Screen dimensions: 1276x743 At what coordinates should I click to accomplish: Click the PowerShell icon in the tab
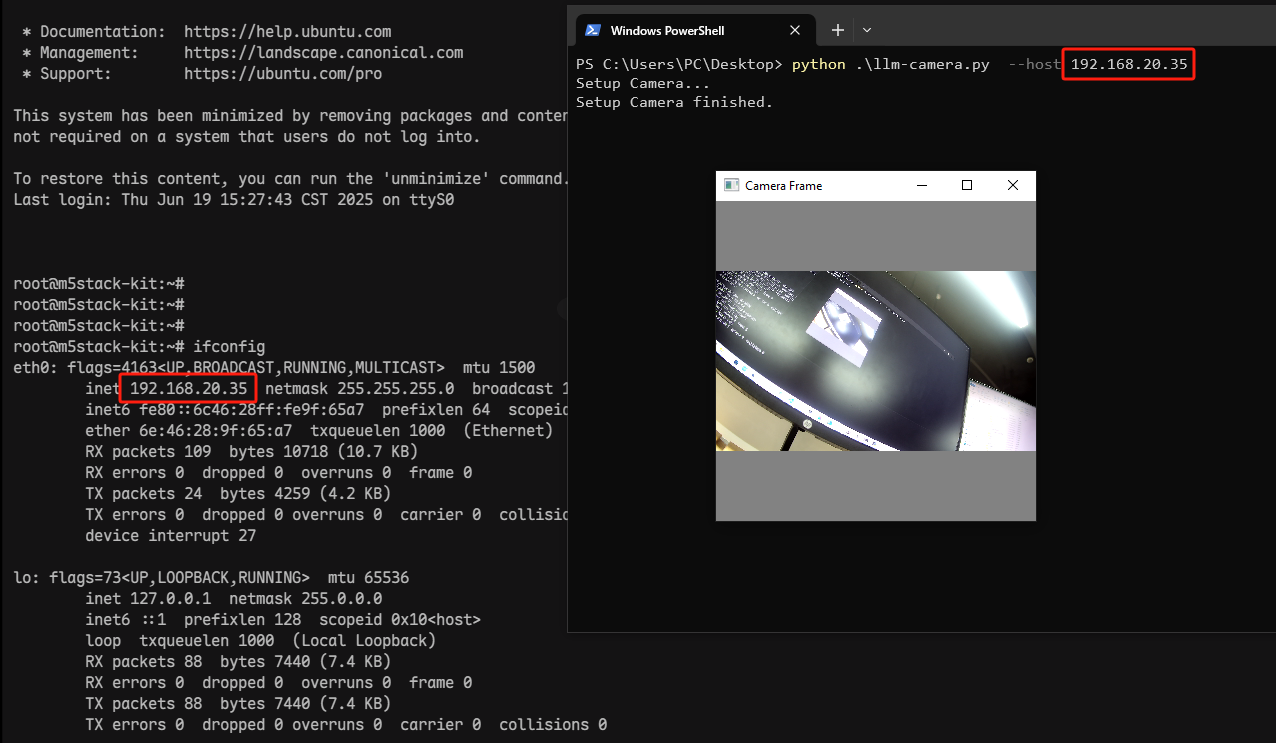(x=592, y=30)
